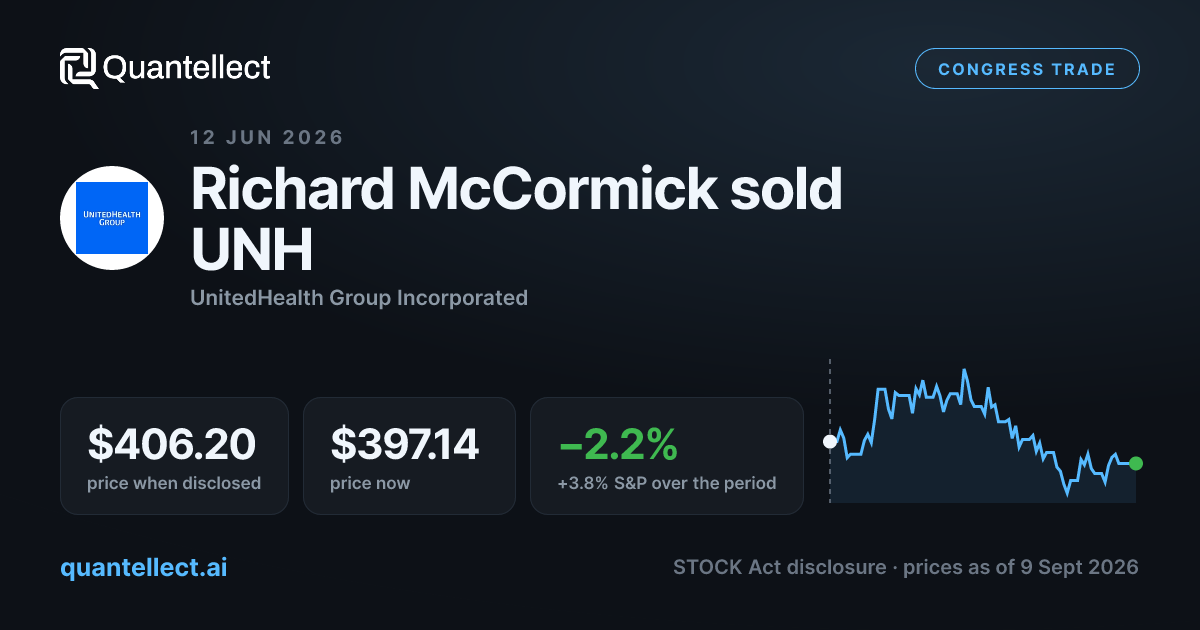
Task: Open the quantellect.ai link
Action: [x=143, y=567]
